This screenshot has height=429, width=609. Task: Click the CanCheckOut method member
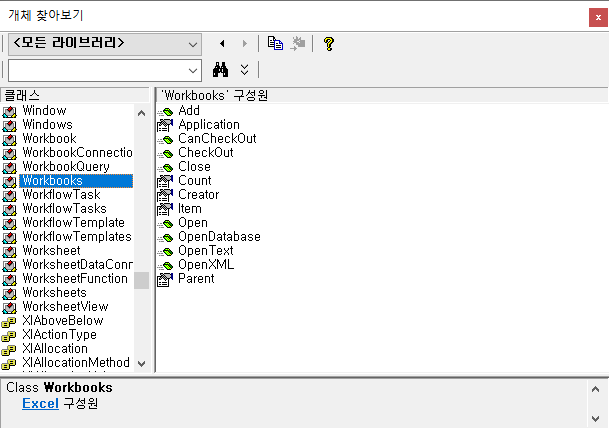click(x=217, y=139)
